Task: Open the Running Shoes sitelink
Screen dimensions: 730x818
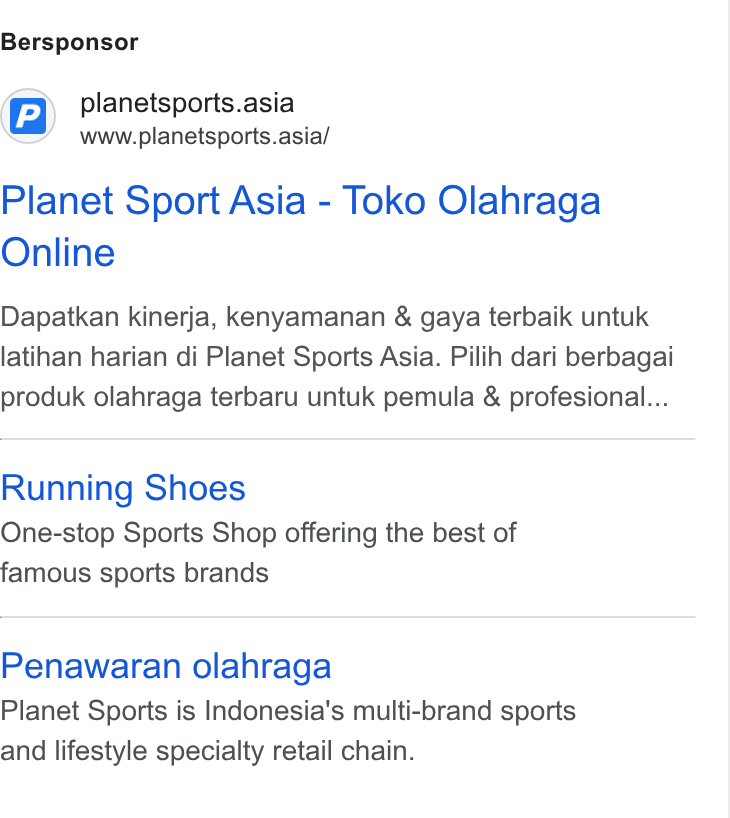Action: (x=123, y=489)
